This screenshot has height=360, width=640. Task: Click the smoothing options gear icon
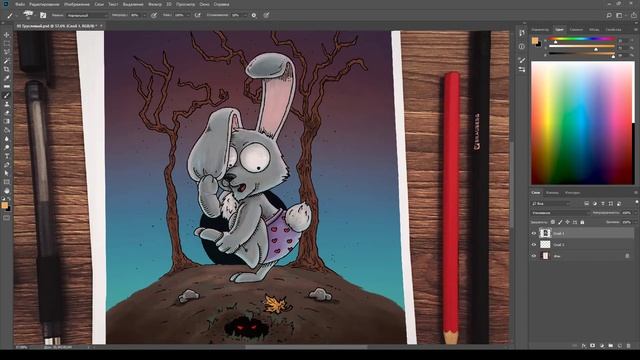[x=254, y=15]
